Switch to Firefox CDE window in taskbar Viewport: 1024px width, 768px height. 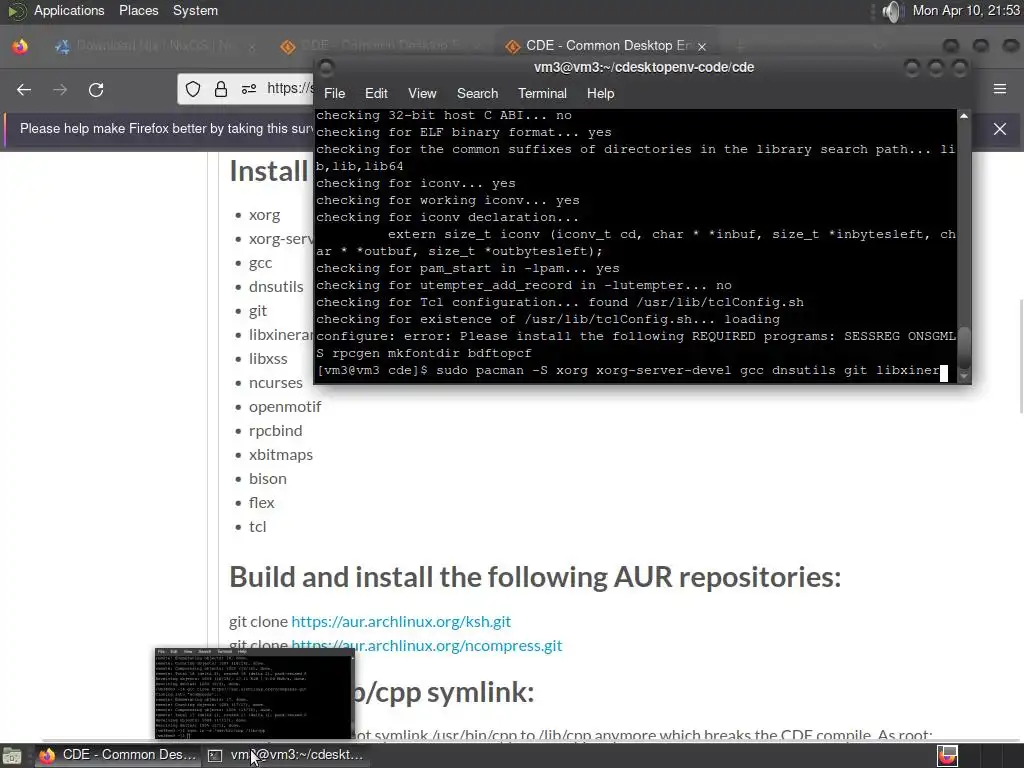118,755
